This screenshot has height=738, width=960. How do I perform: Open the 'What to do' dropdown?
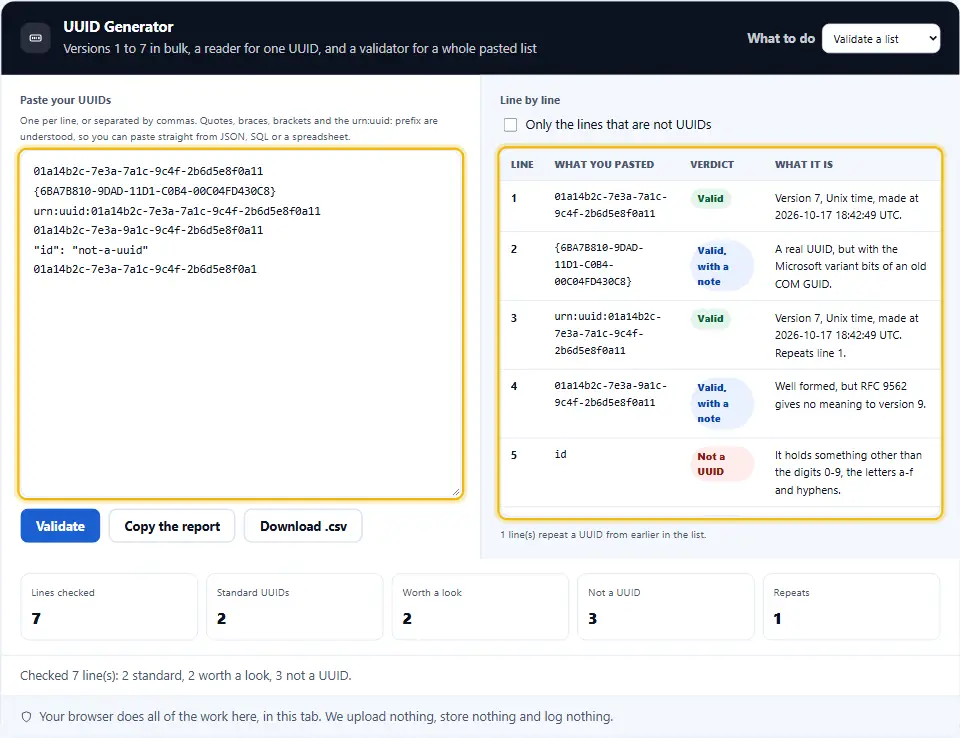pyautogui.click(x=880, y=39)
